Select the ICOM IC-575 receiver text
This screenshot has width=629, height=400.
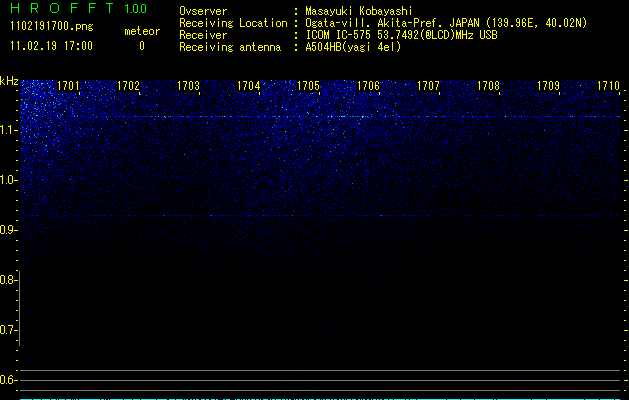point(401,35)
